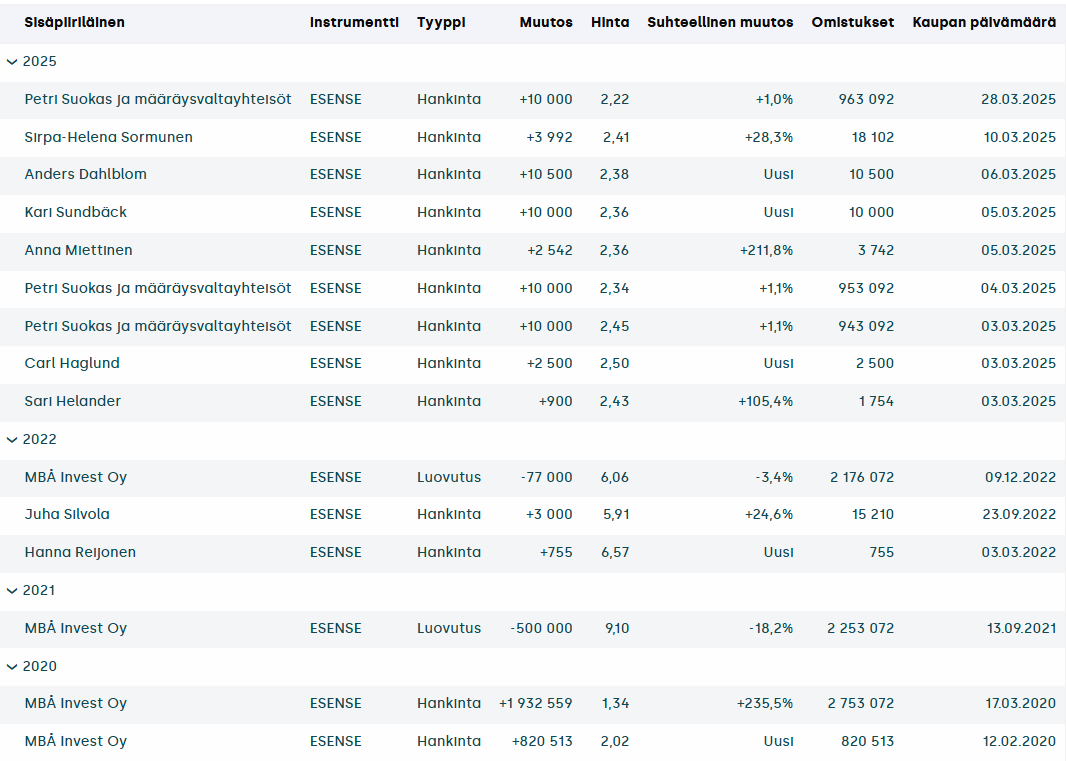Select Anna Miettinen insider name
Screen dimensions: 1066x761
click(78, 250)
